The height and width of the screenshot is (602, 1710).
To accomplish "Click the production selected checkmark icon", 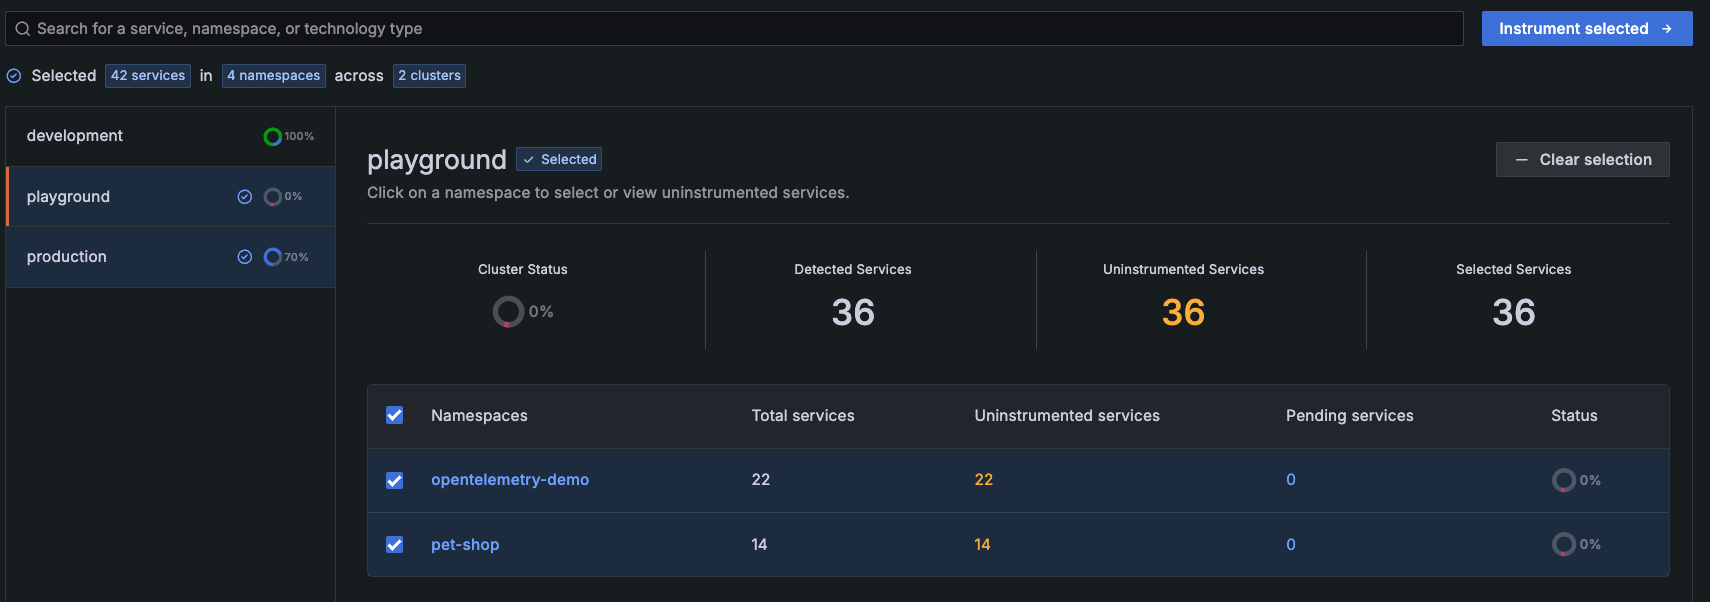I will point(244,257).
